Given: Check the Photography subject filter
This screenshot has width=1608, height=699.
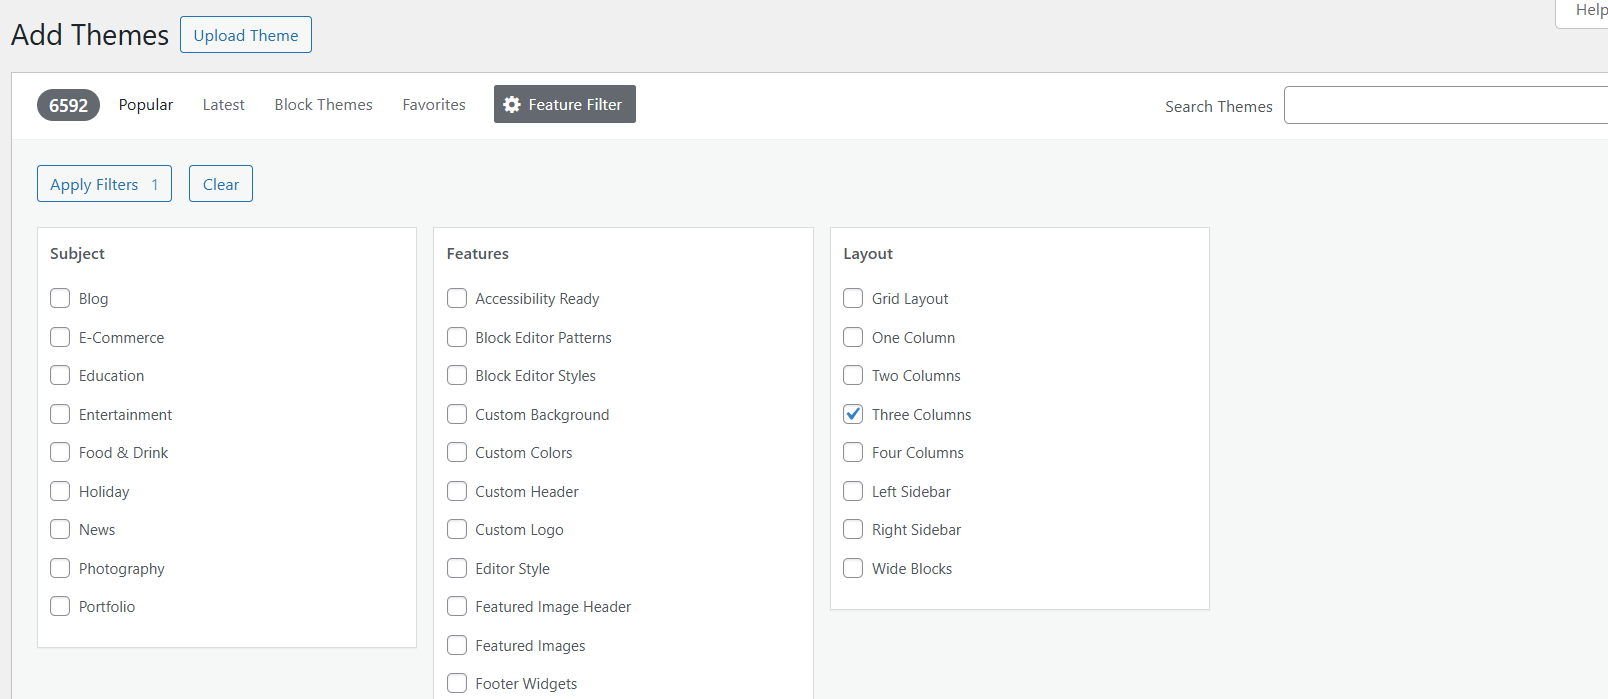Looking at the screenshot, I should click(60, 568).
